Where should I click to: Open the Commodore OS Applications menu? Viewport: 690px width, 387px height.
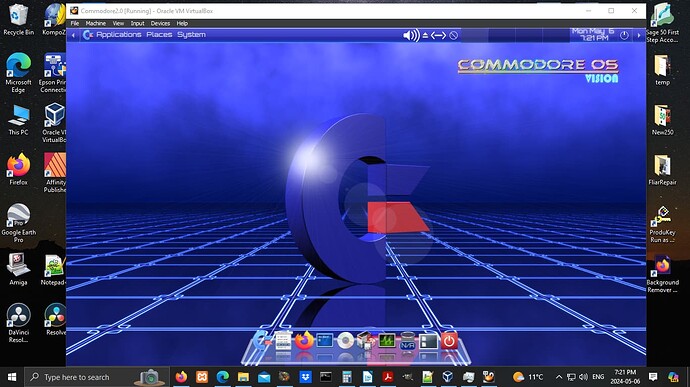click(x=119, y=34)
